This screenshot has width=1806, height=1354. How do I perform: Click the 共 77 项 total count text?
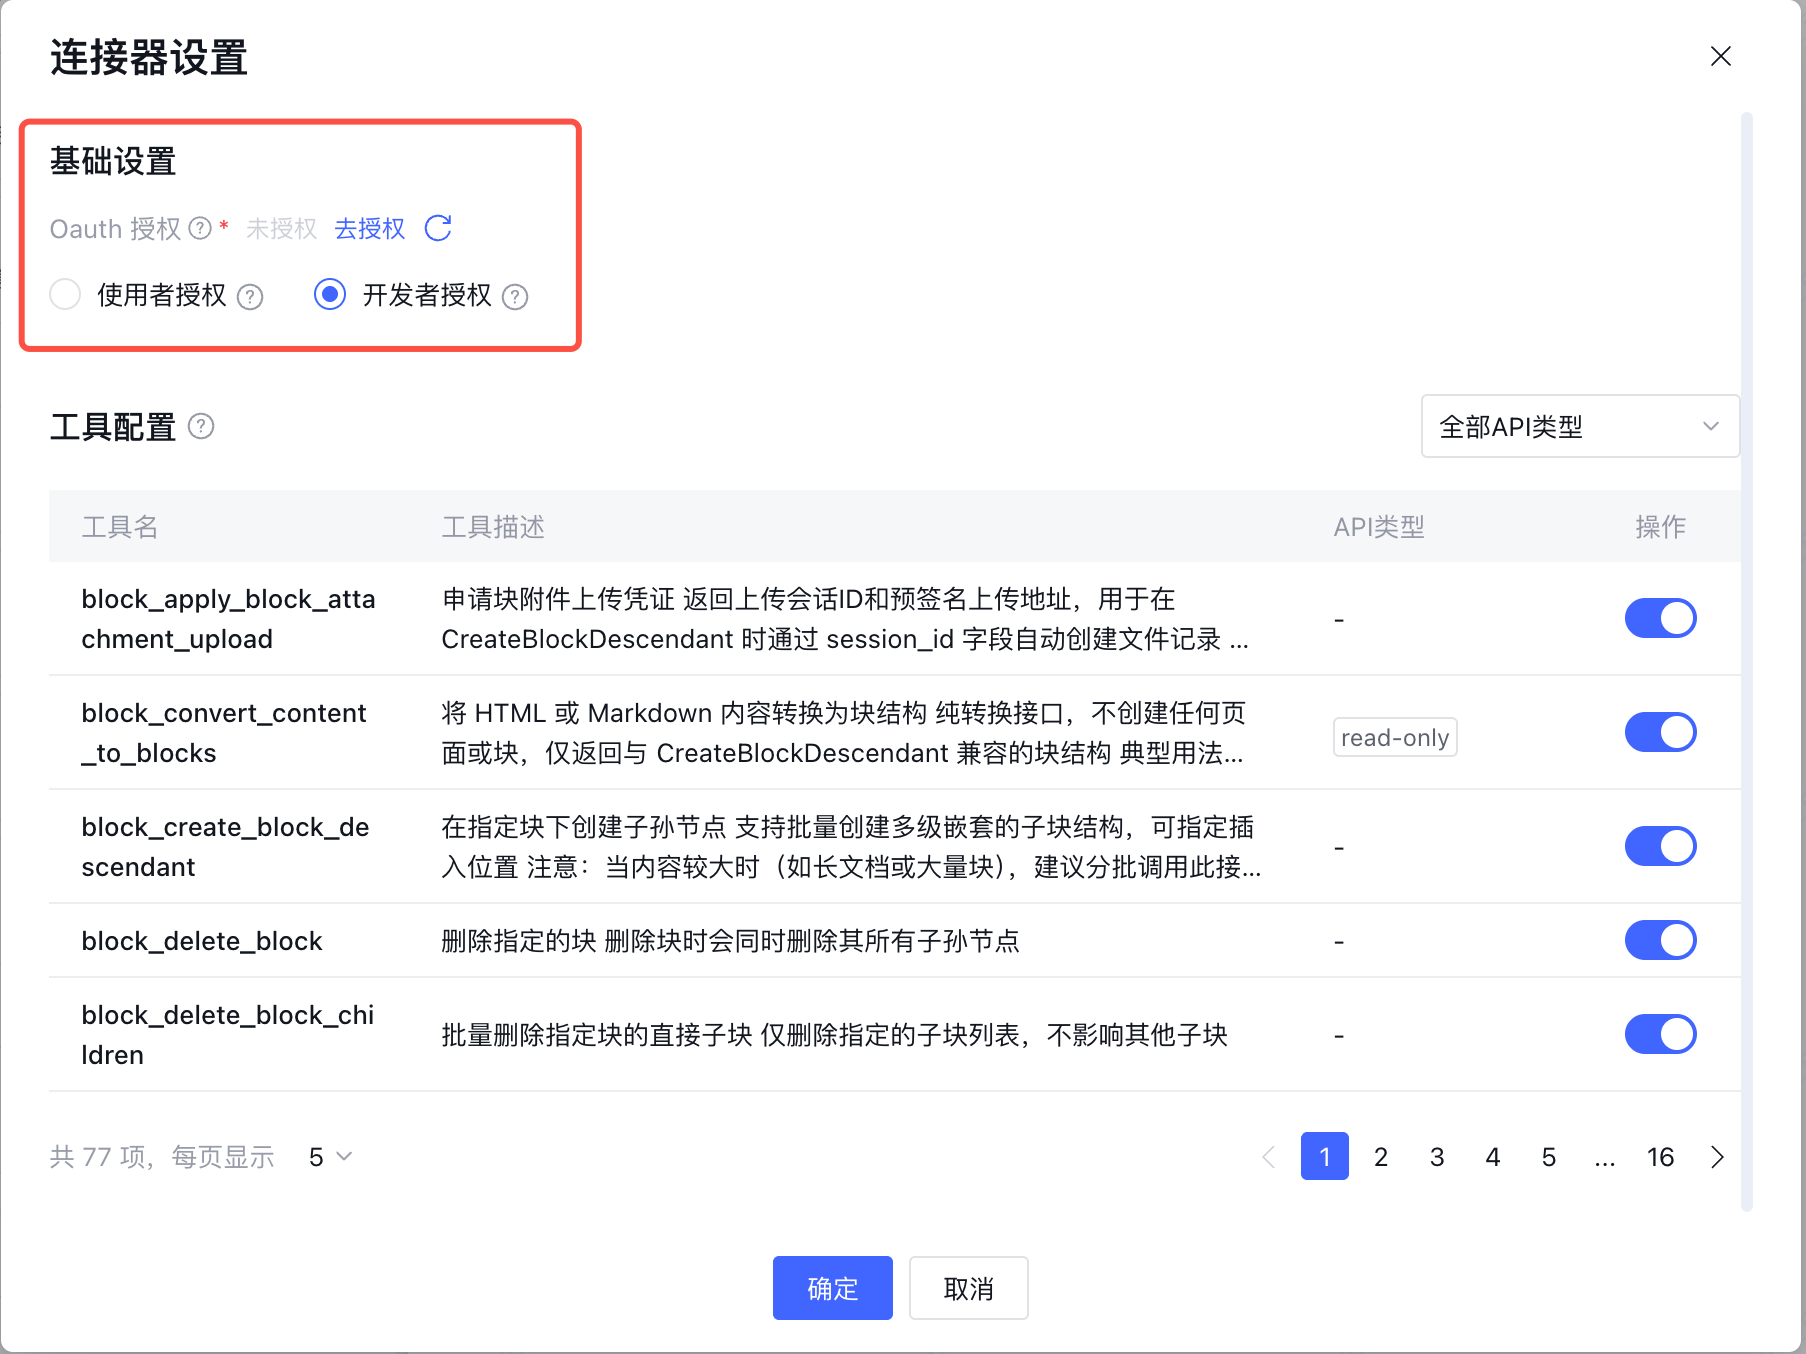pos(98,1157)
